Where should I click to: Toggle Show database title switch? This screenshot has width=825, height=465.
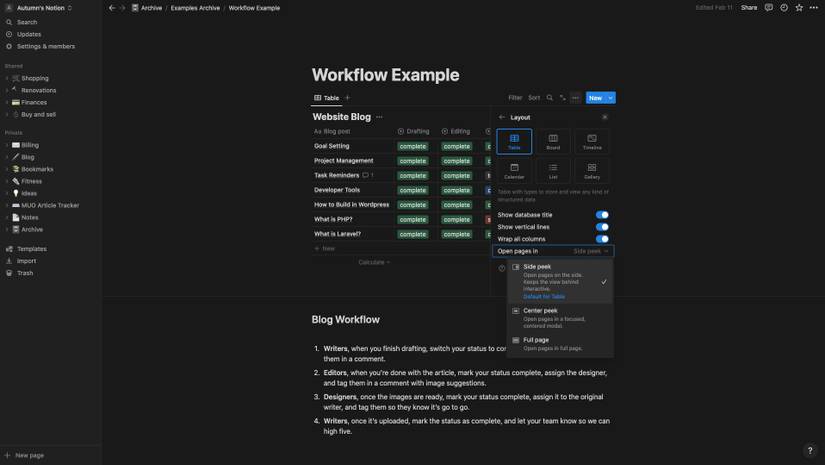pos(602,215)
